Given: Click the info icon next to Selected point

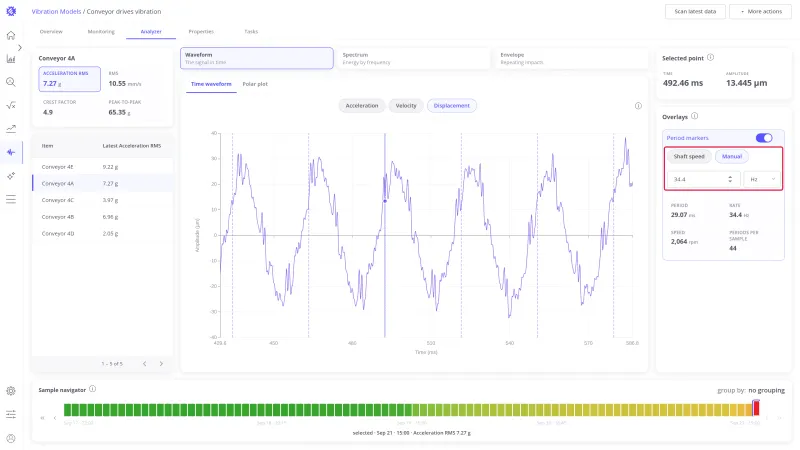Looking at the screenshot, I should point(710,58).
